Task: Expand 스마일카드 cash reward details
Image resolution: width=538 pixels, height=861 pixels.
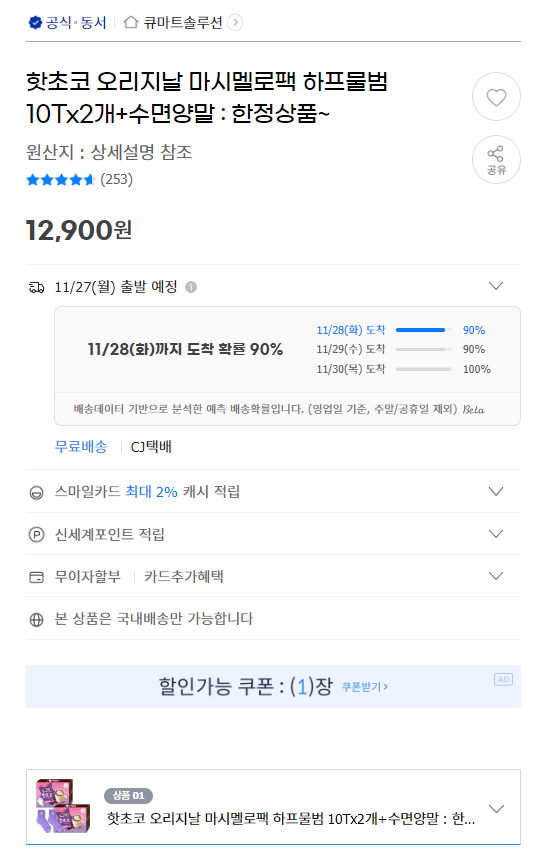Action: tap(496, 491)
